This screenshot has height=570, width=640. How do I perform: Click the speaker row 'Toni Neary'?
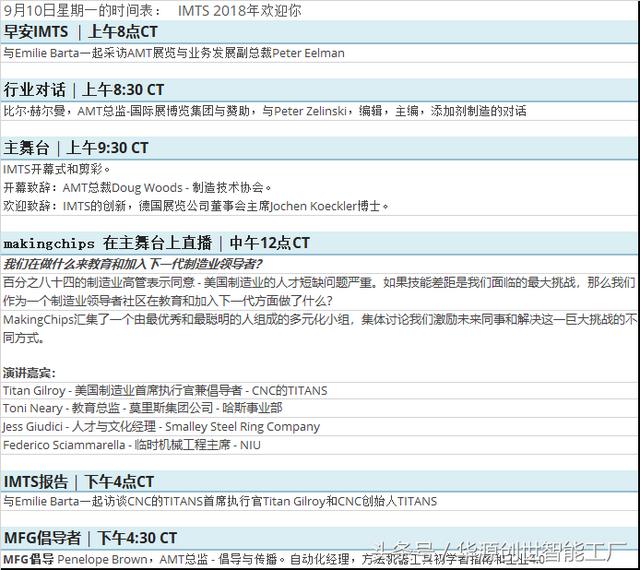(142, 408)
